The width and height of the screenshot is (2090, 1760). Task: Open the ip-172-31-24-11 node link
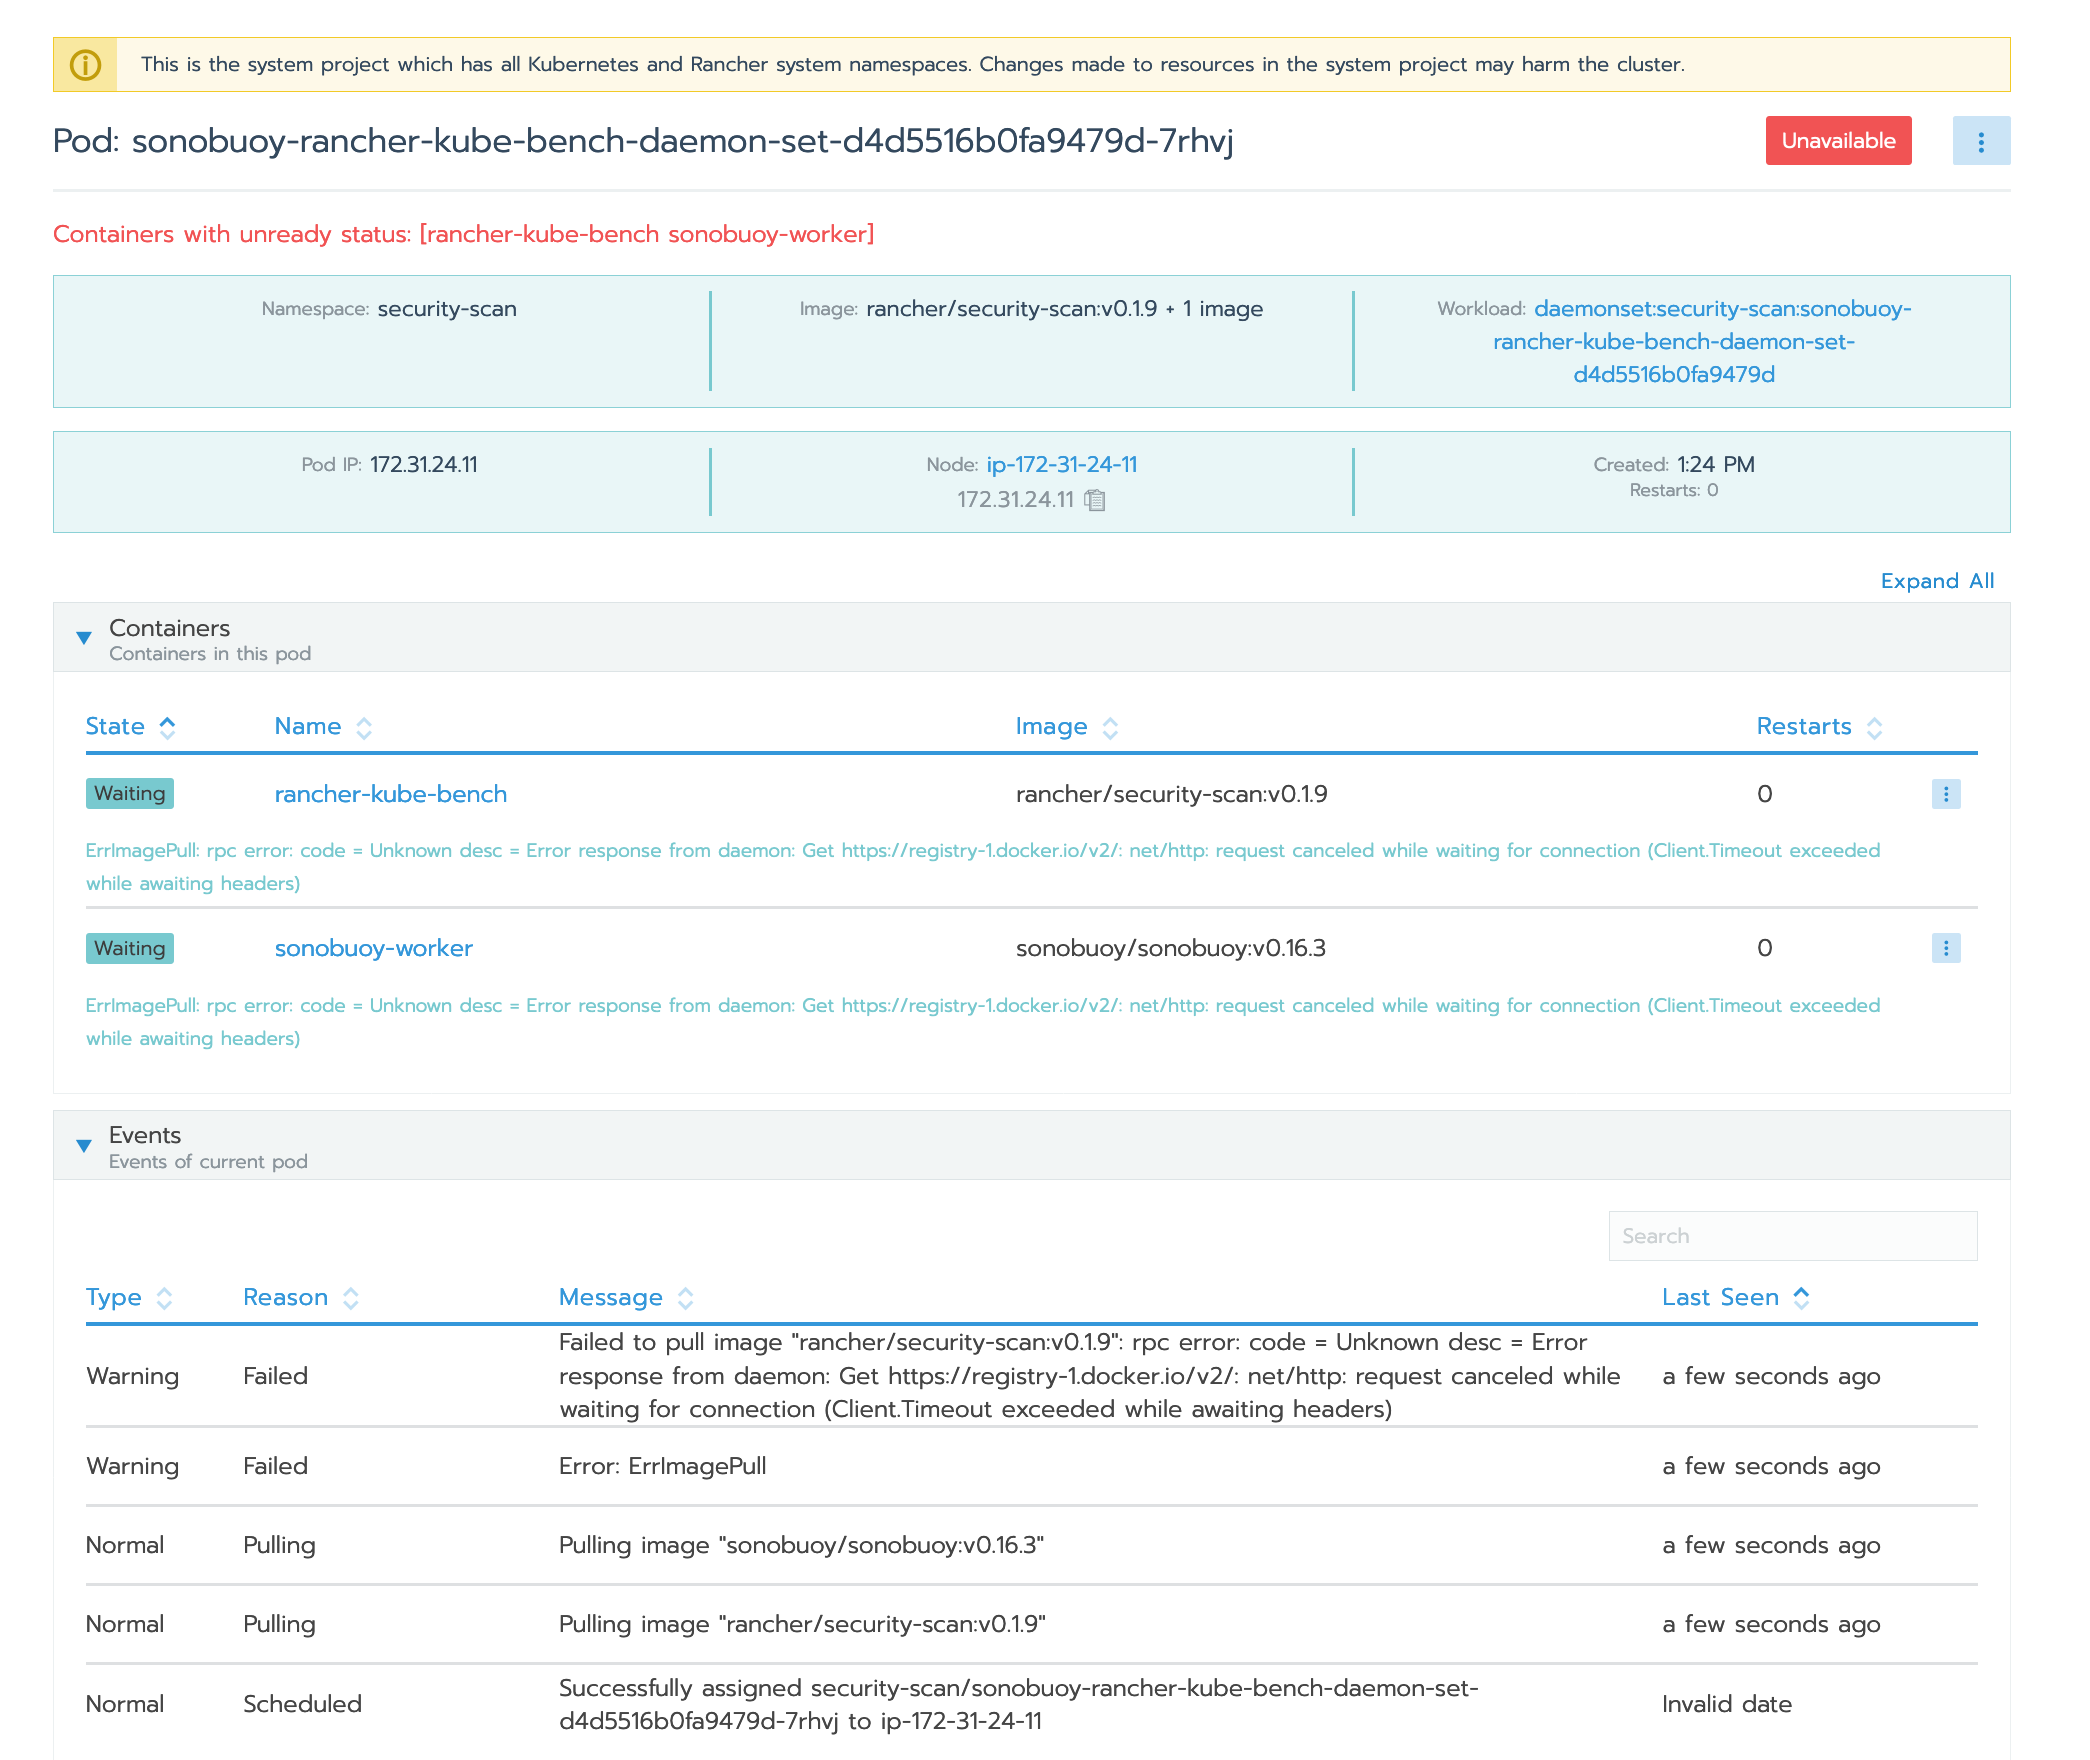point(1061,465)
